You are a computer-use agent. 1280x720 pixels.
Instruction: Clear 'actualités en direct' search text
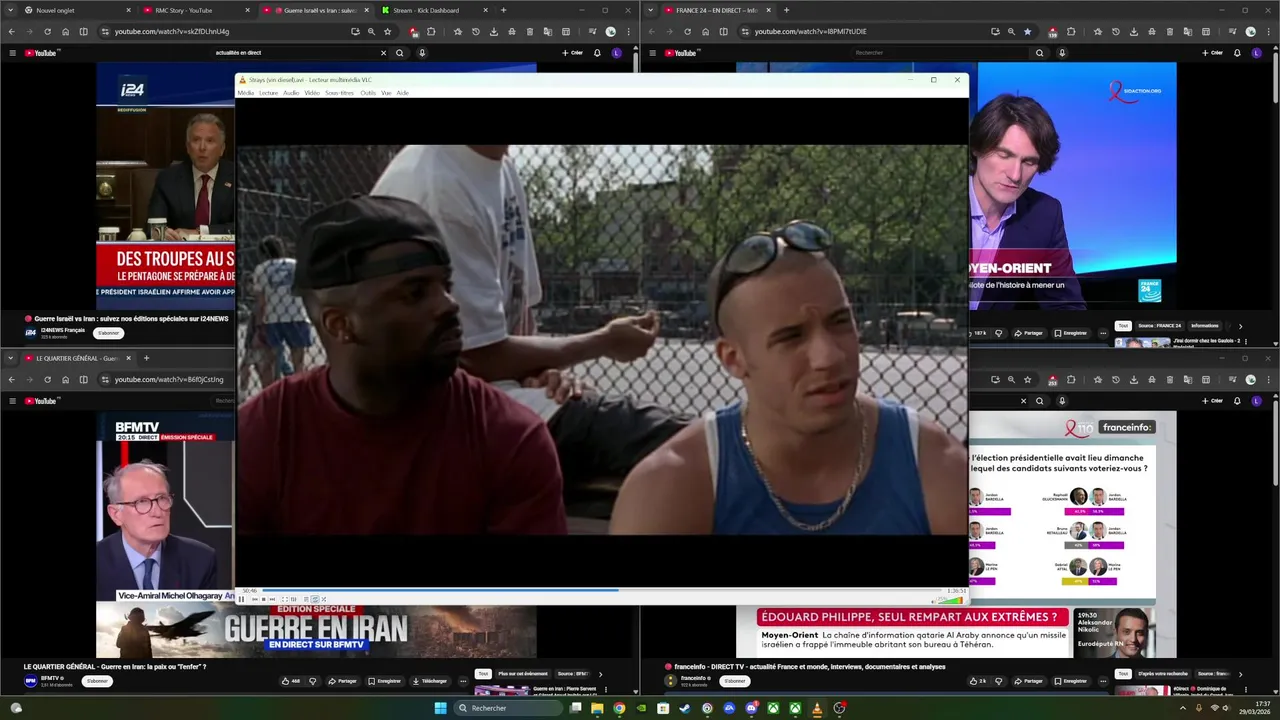click(x=383, y=53)
